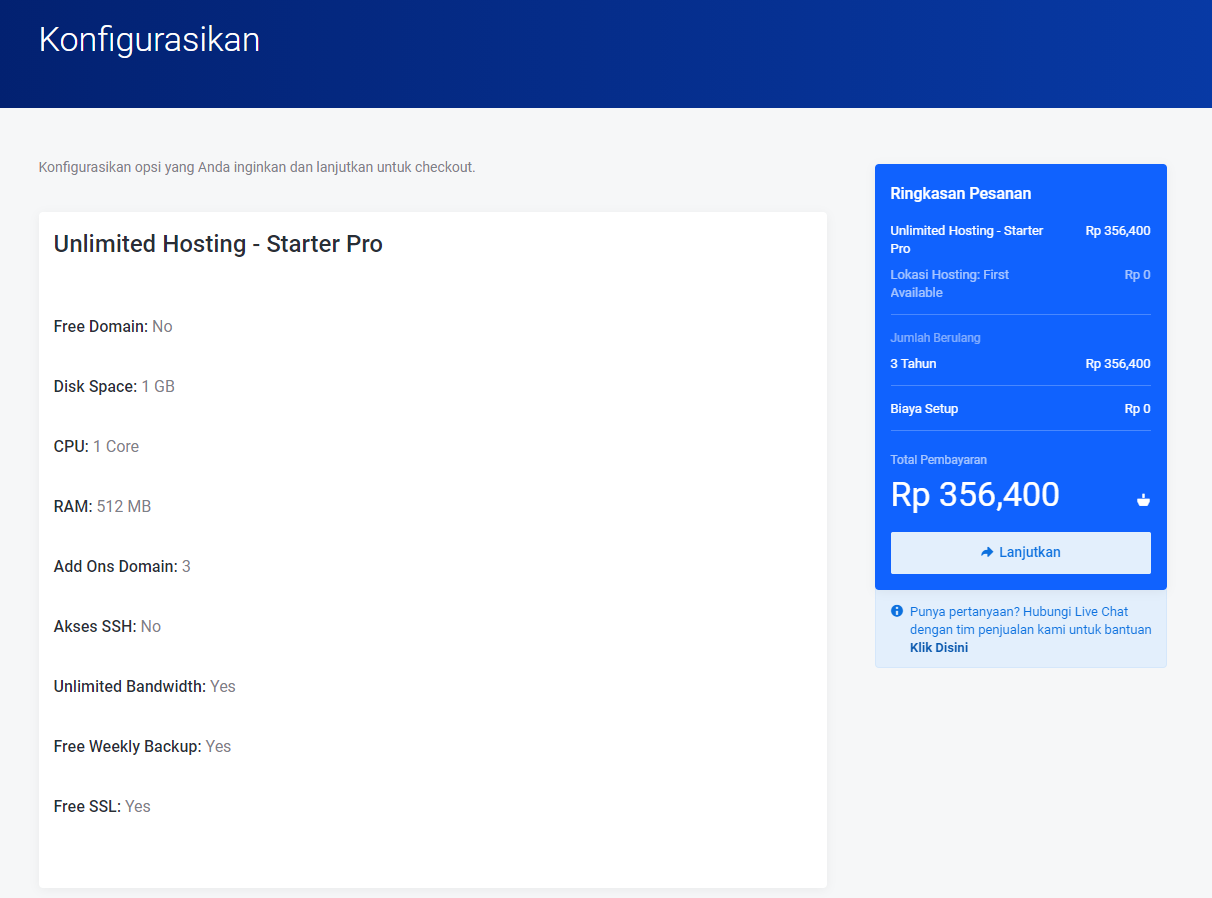The height and width of the screenshot is (898, 1212).
Task: Click the Add Ons Domain entry
Action: (122, 567)
